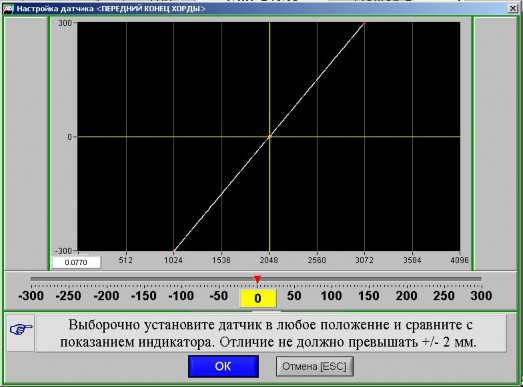523x387 pixels.
Task: Click the -300 scale label
Action: (x=31, y=296)
